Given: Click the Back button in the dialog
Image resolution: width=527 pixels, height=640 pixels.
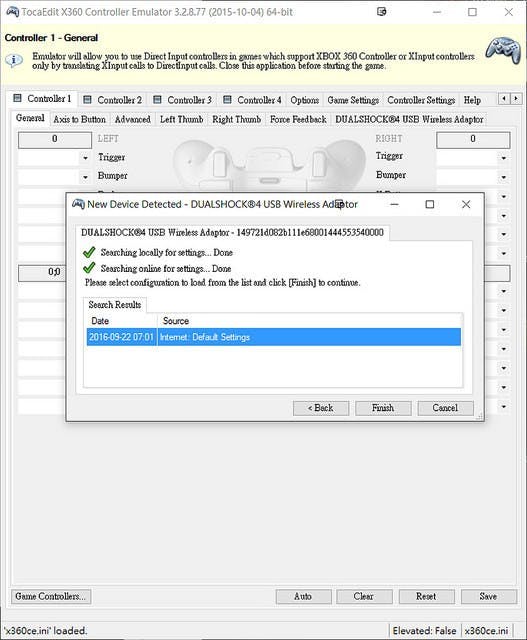Looking at the screenshot, I should 321,408.
